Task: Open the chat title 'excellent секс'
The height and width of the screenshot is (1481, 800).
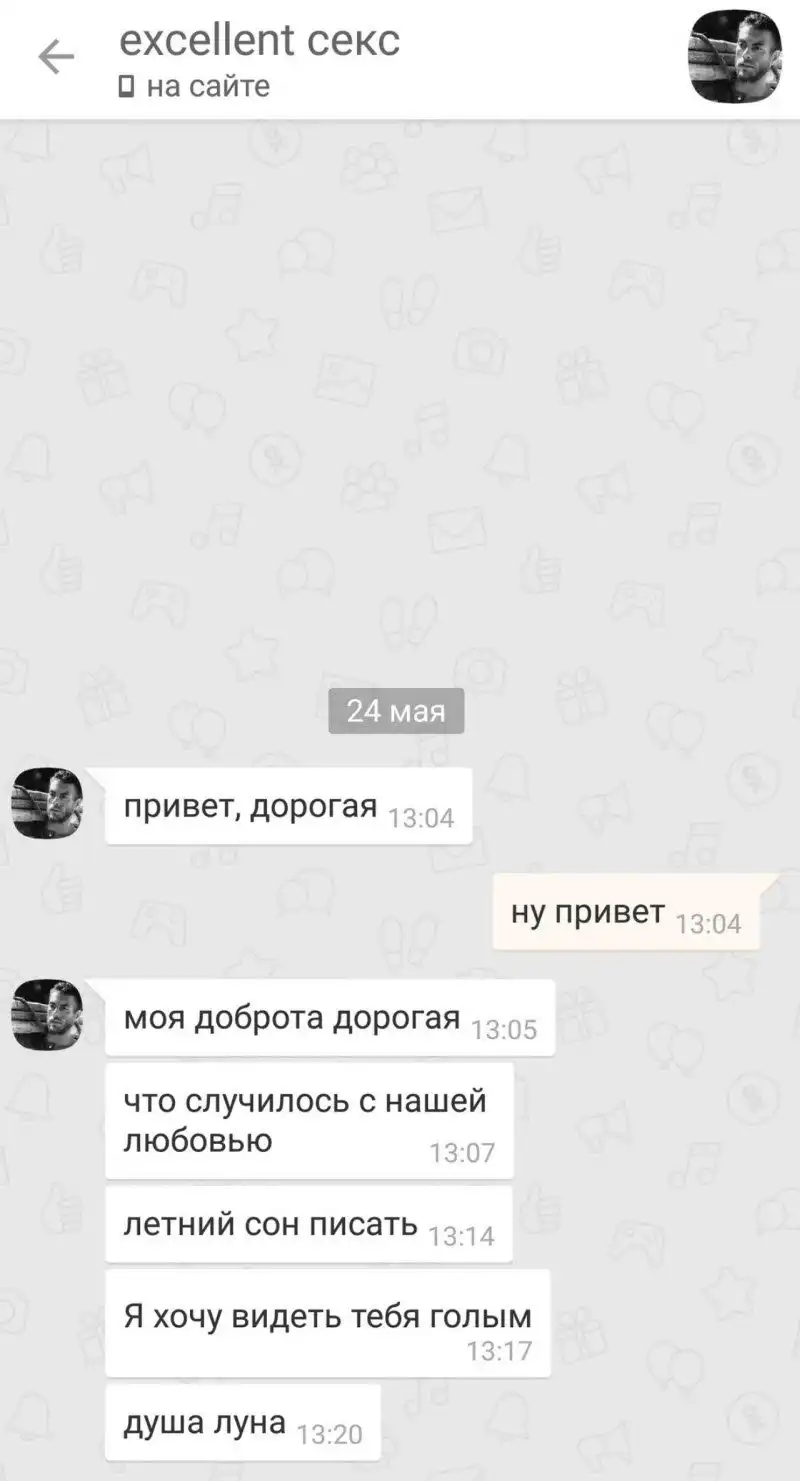Action: [259, 39]
